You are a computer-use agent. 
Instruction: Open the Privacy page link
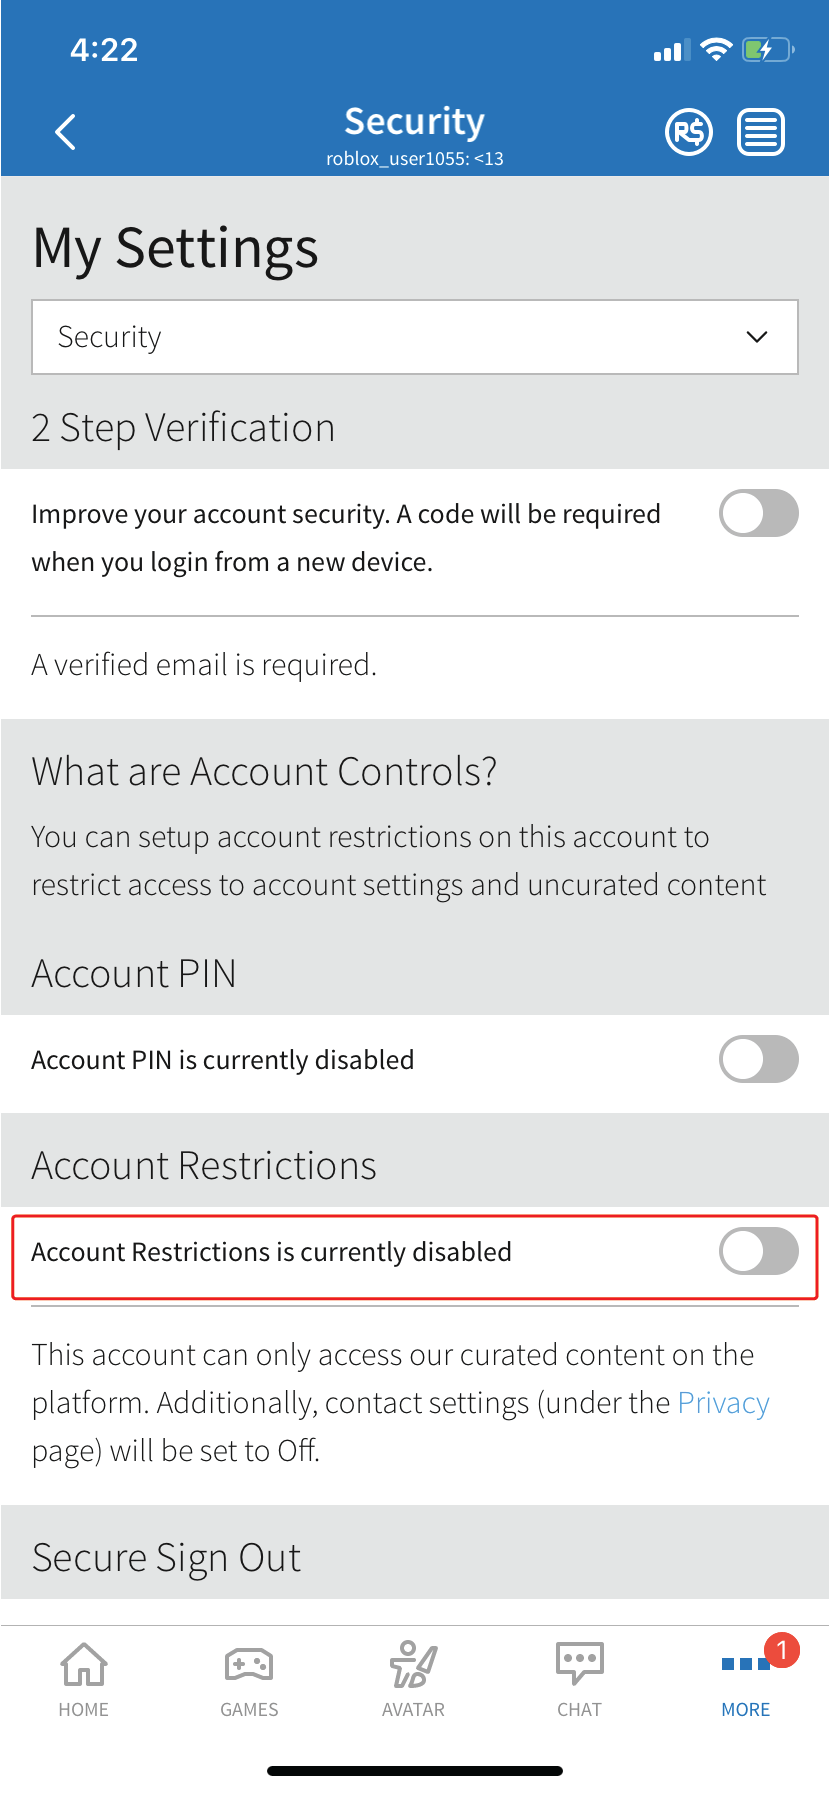pos(723,1403)
